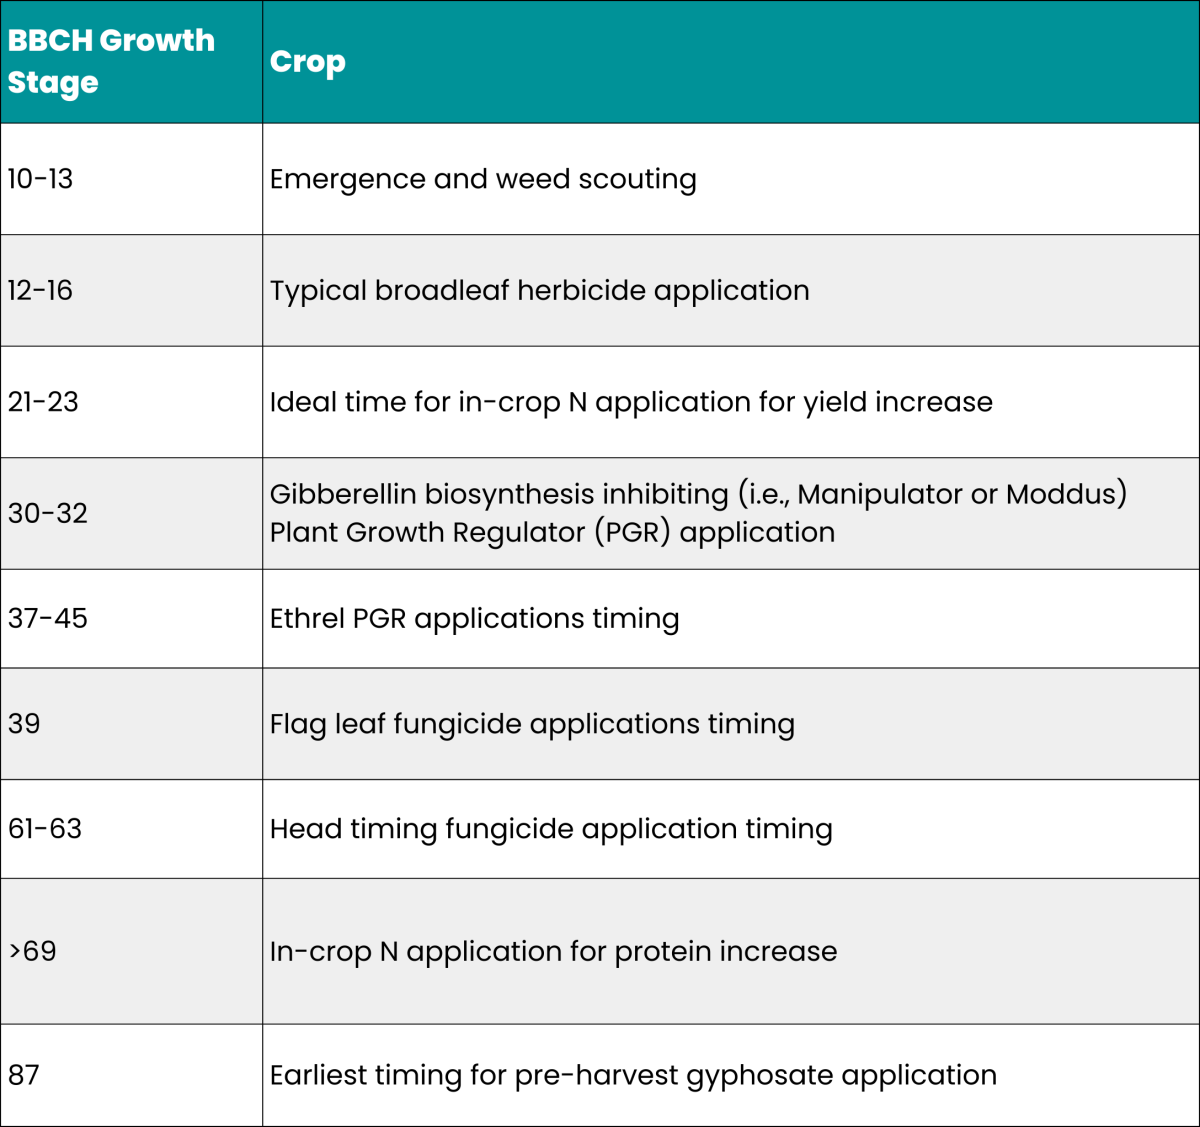Select the 12-16 growth stage cell

(x=131, y=291)
